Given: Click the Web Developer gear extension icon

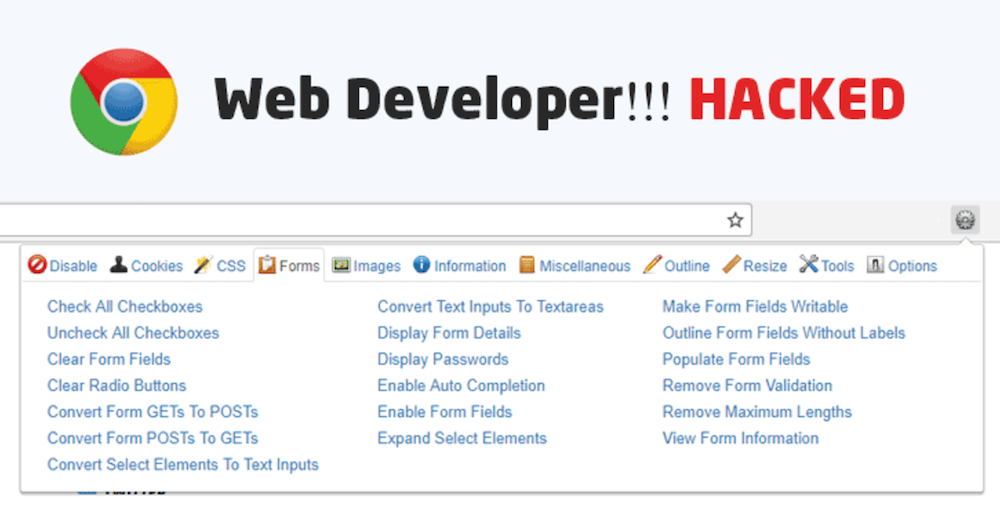Looking at the screenshot, I should (x=965, y=220).
